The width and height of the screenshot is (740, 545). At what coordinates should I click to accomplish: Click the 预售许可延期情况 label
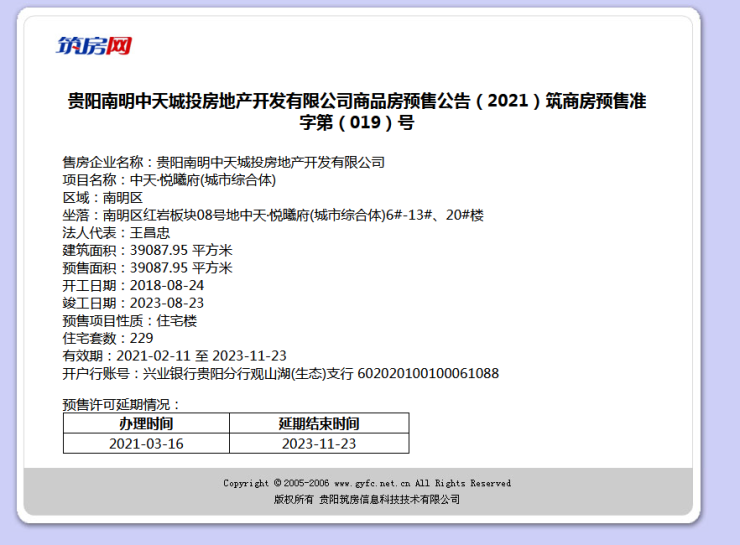(121, 404)
